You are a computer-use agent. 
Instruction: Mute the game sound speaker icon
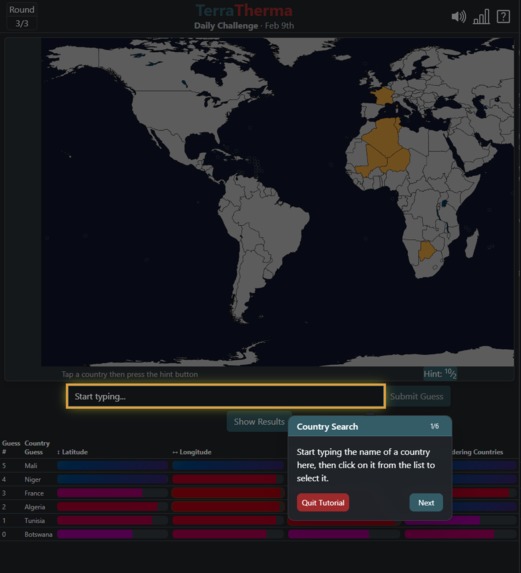pyautogui.click(x=459, y=16)
